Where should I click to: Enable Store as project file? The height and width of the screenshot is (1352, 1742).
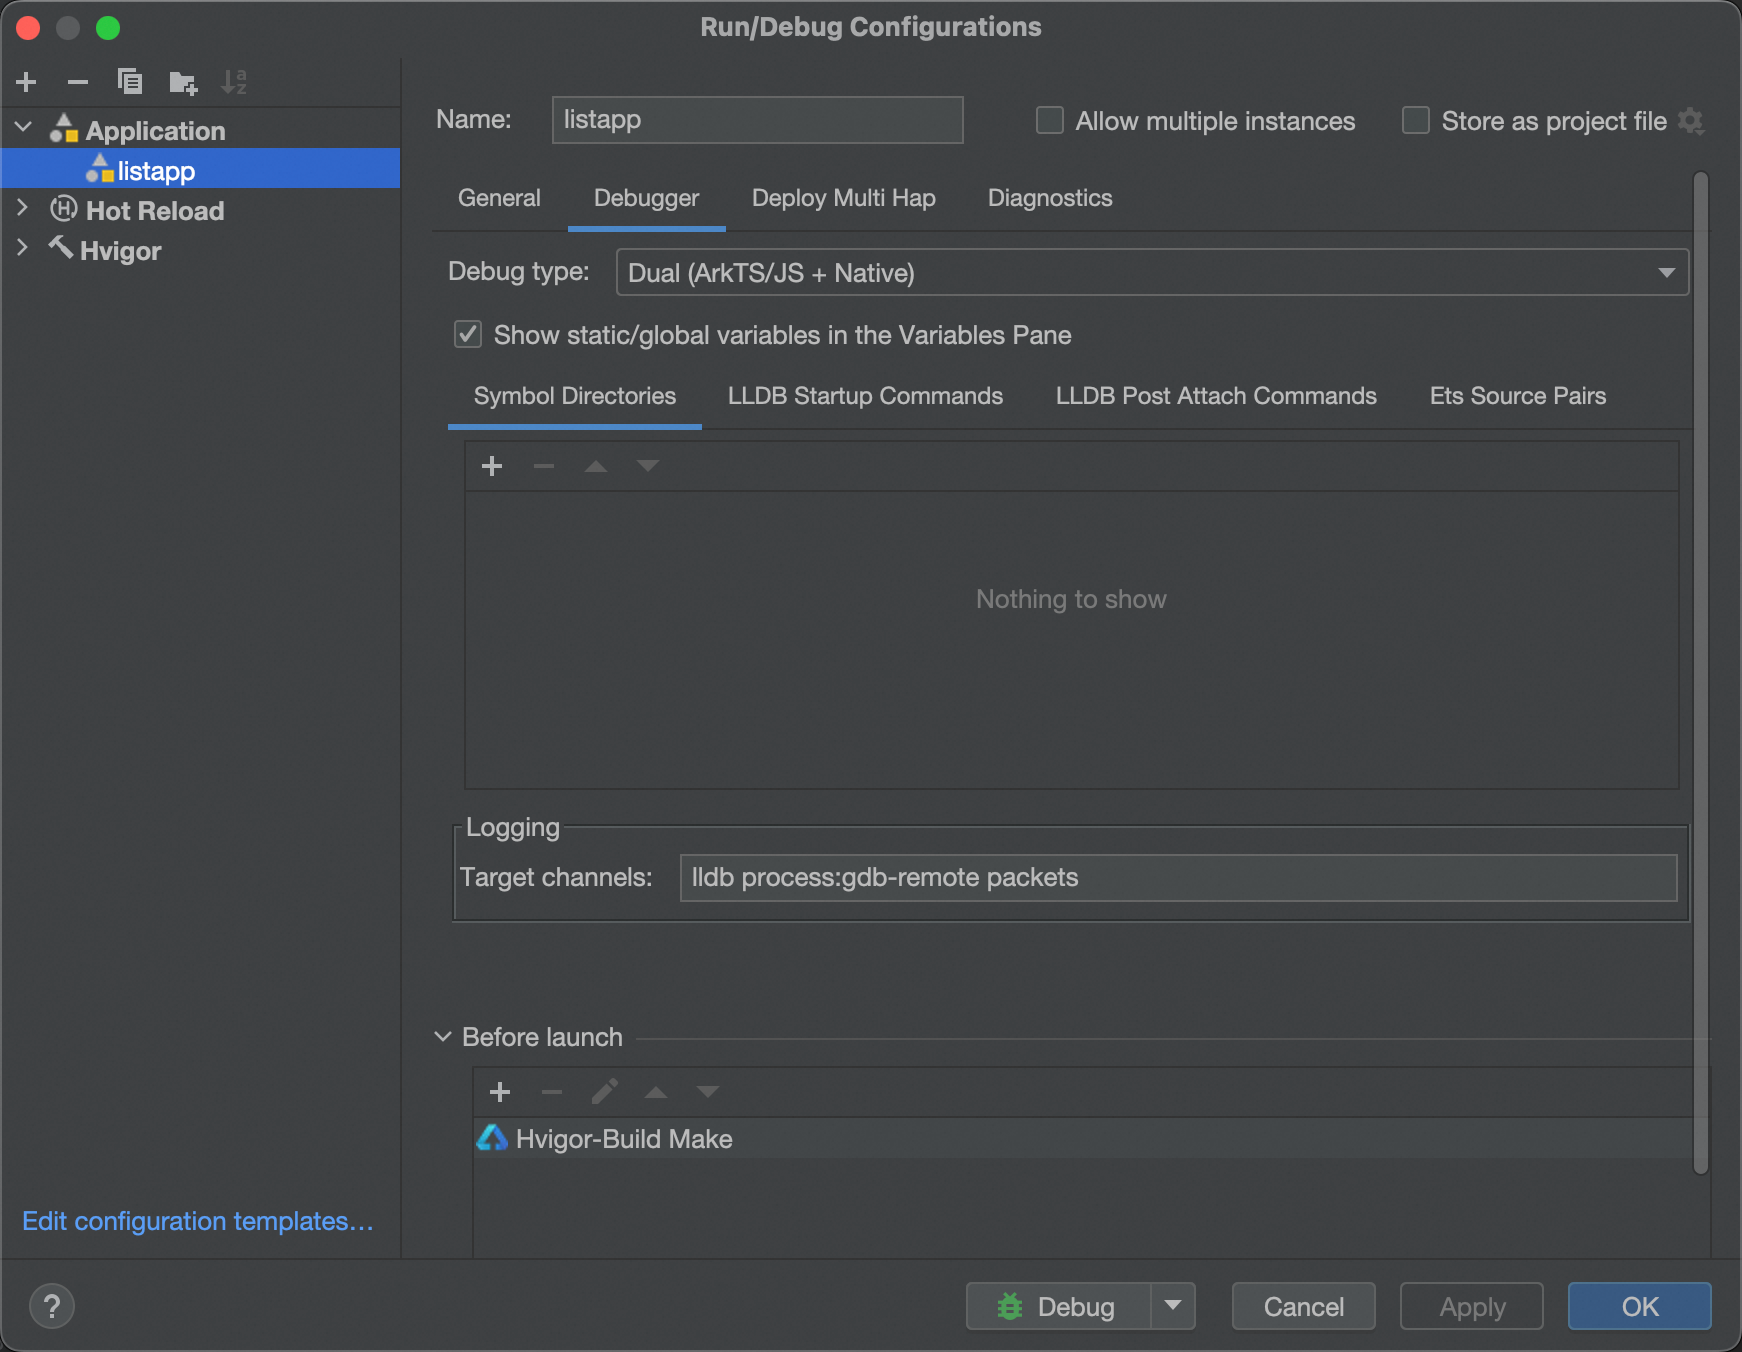(x=1416, y=121)
